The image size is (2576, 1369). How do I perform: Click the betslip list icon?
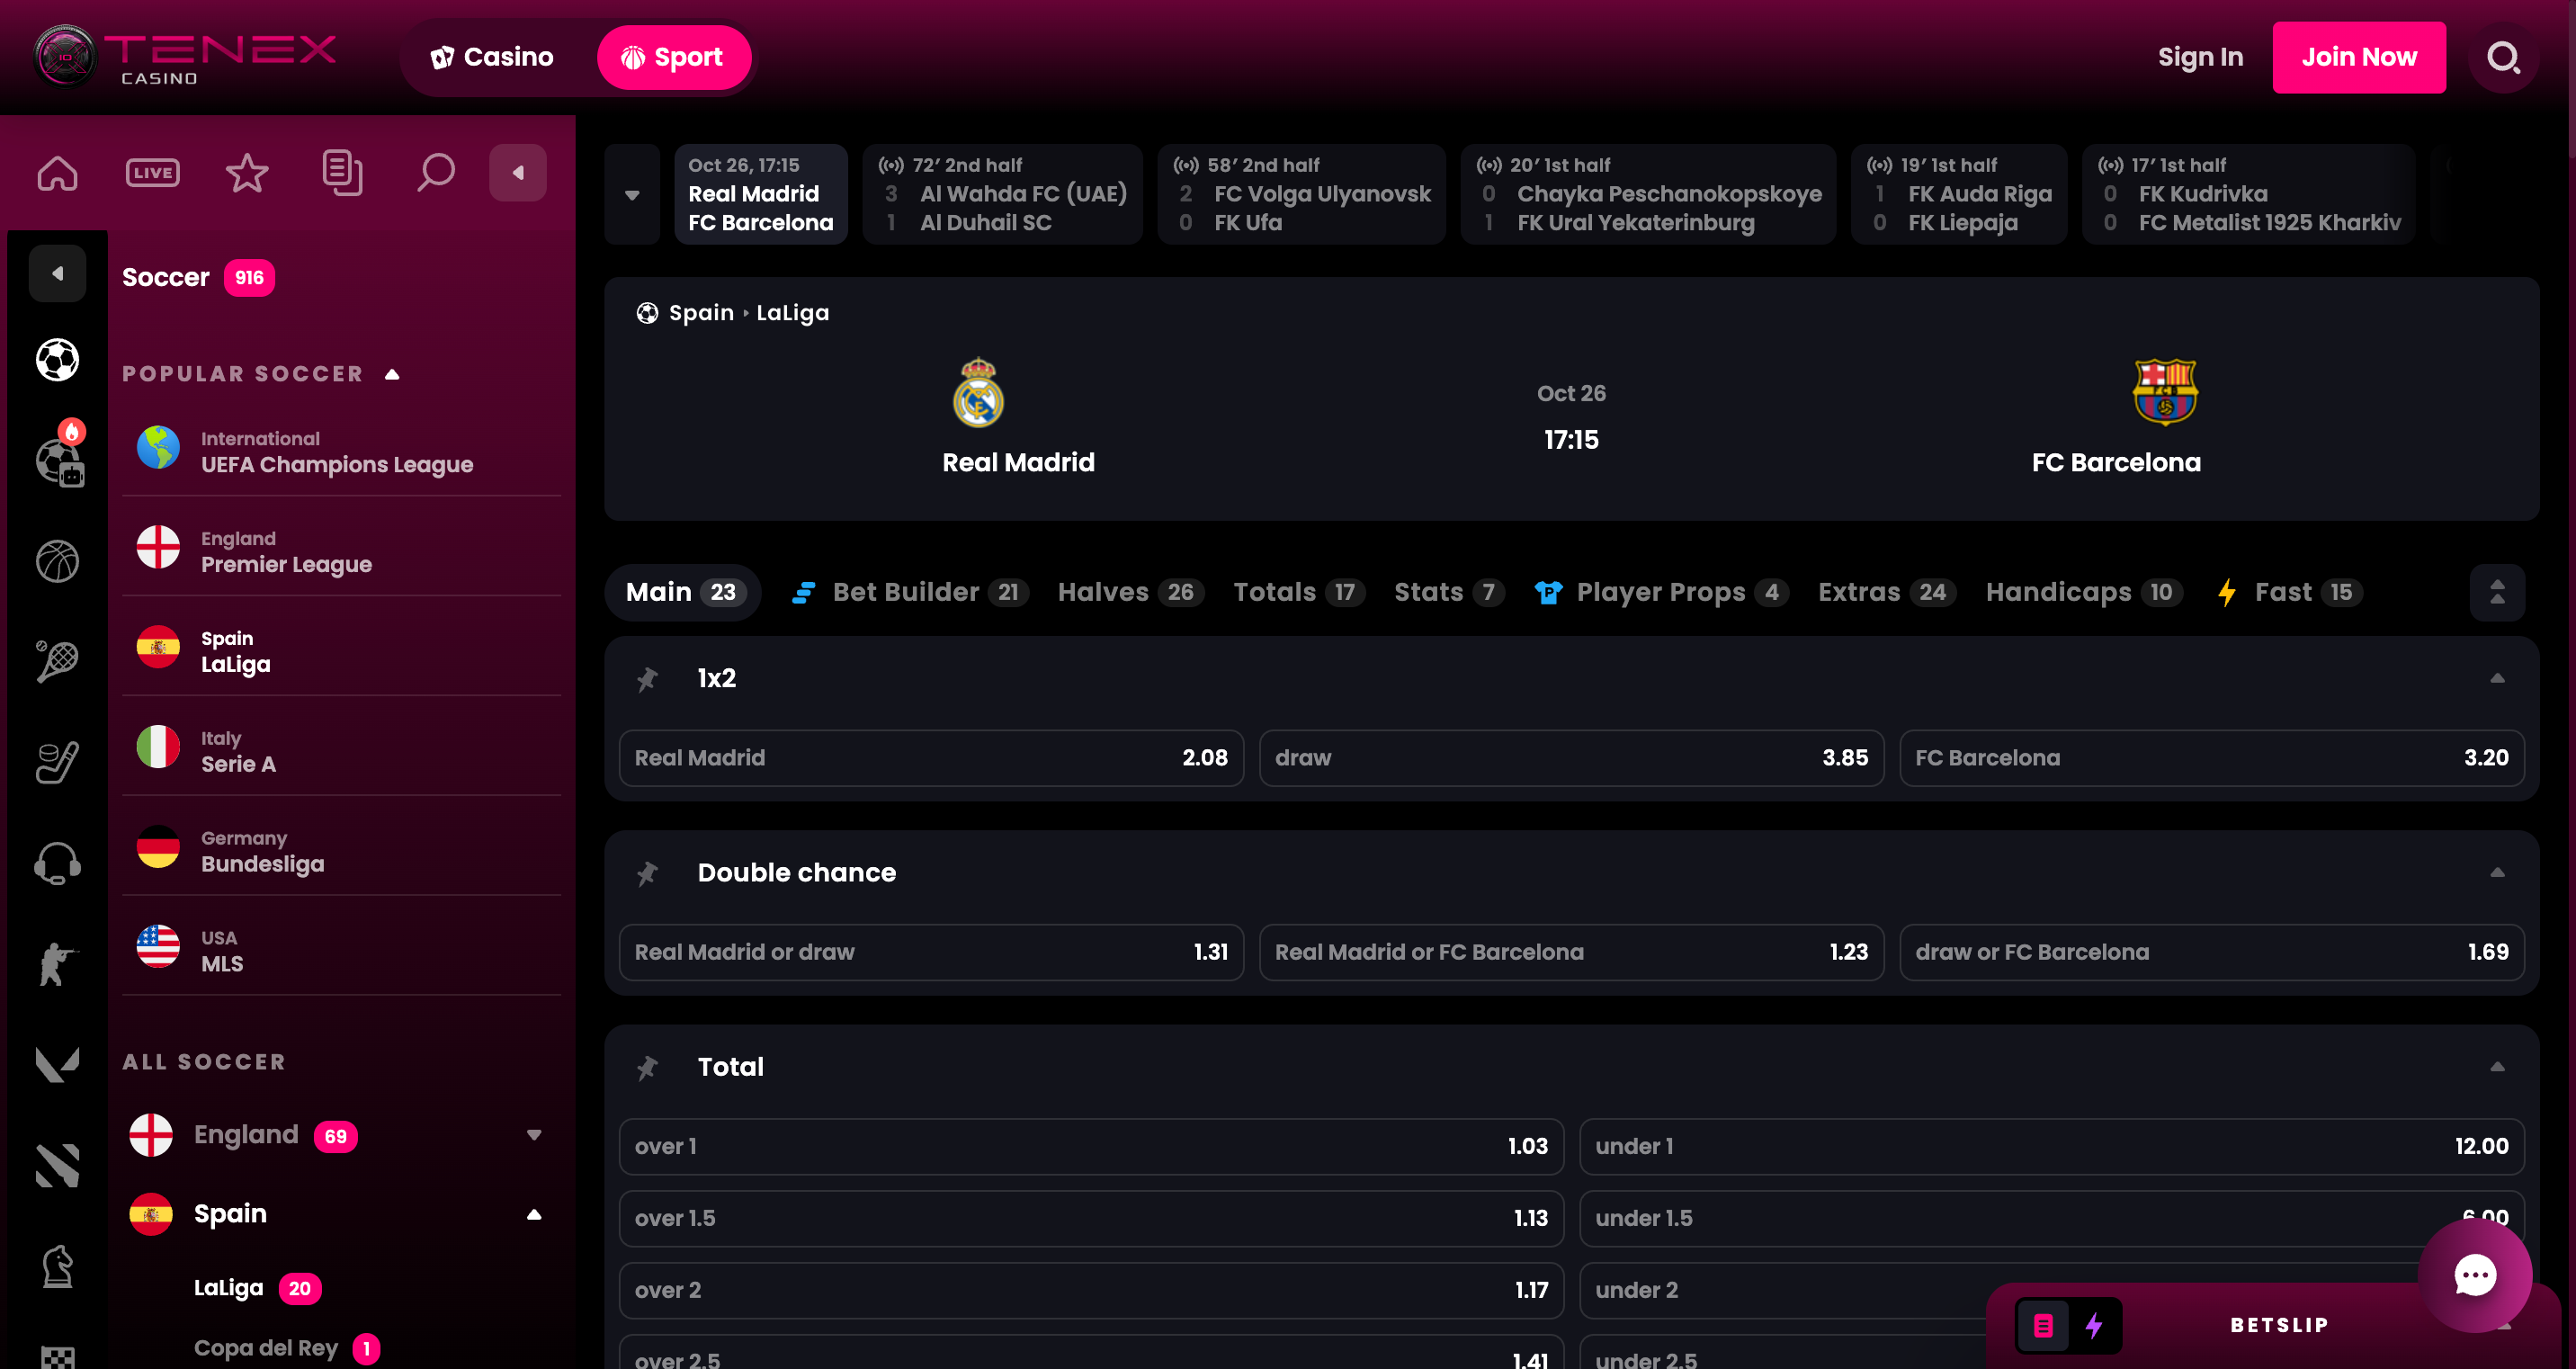coord(2043,1325)
